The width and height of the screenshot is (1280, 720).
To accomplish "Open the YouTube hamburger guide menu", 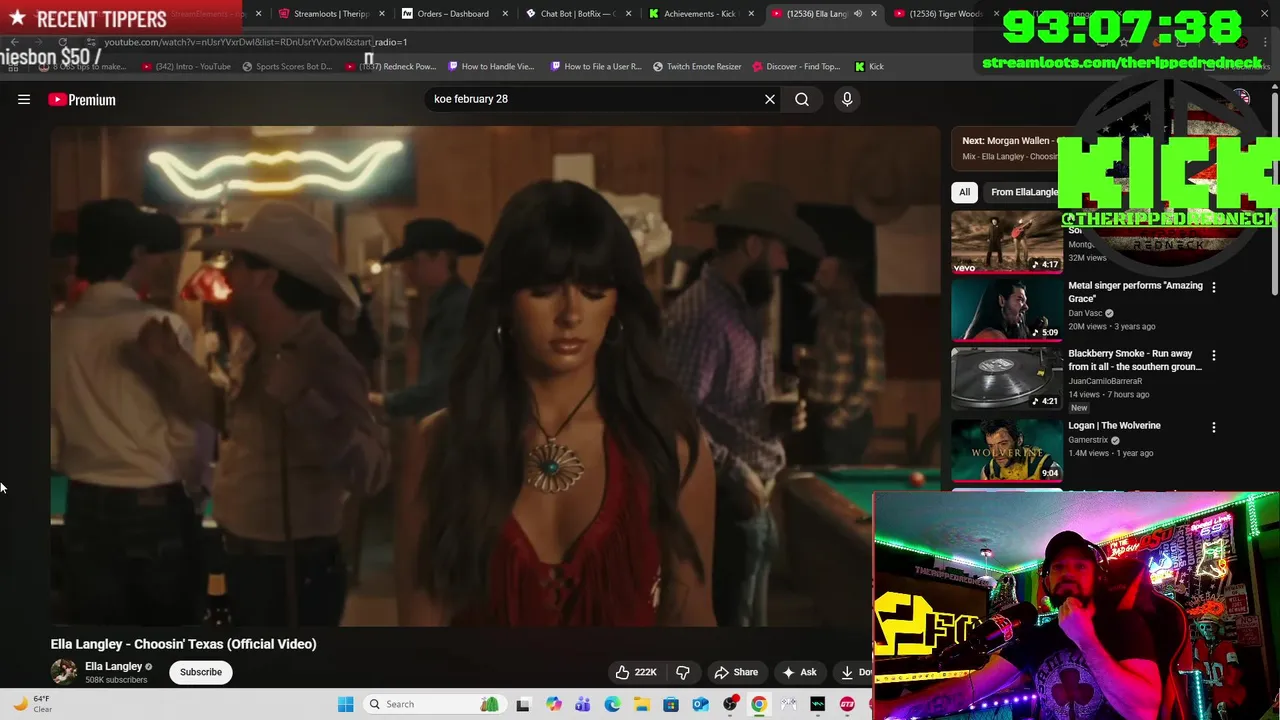I will (x=24, y=99).
